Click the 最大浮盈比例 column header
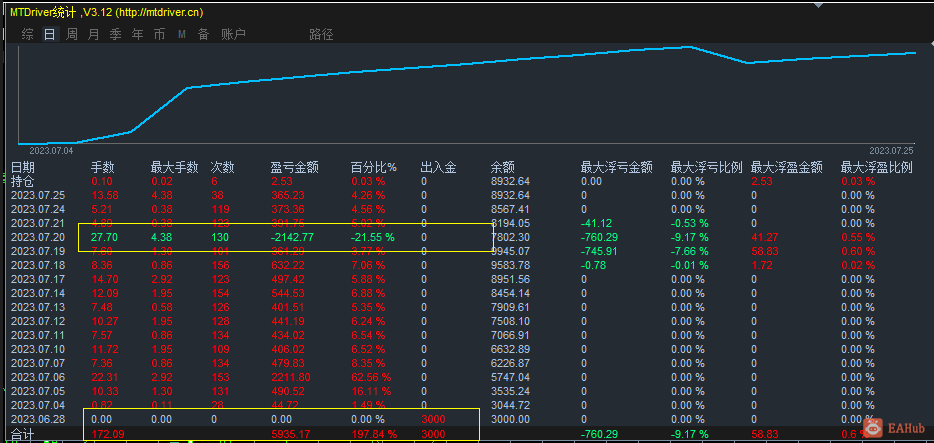The width and height of the screenshot is (934, 443). click(876, 168)
